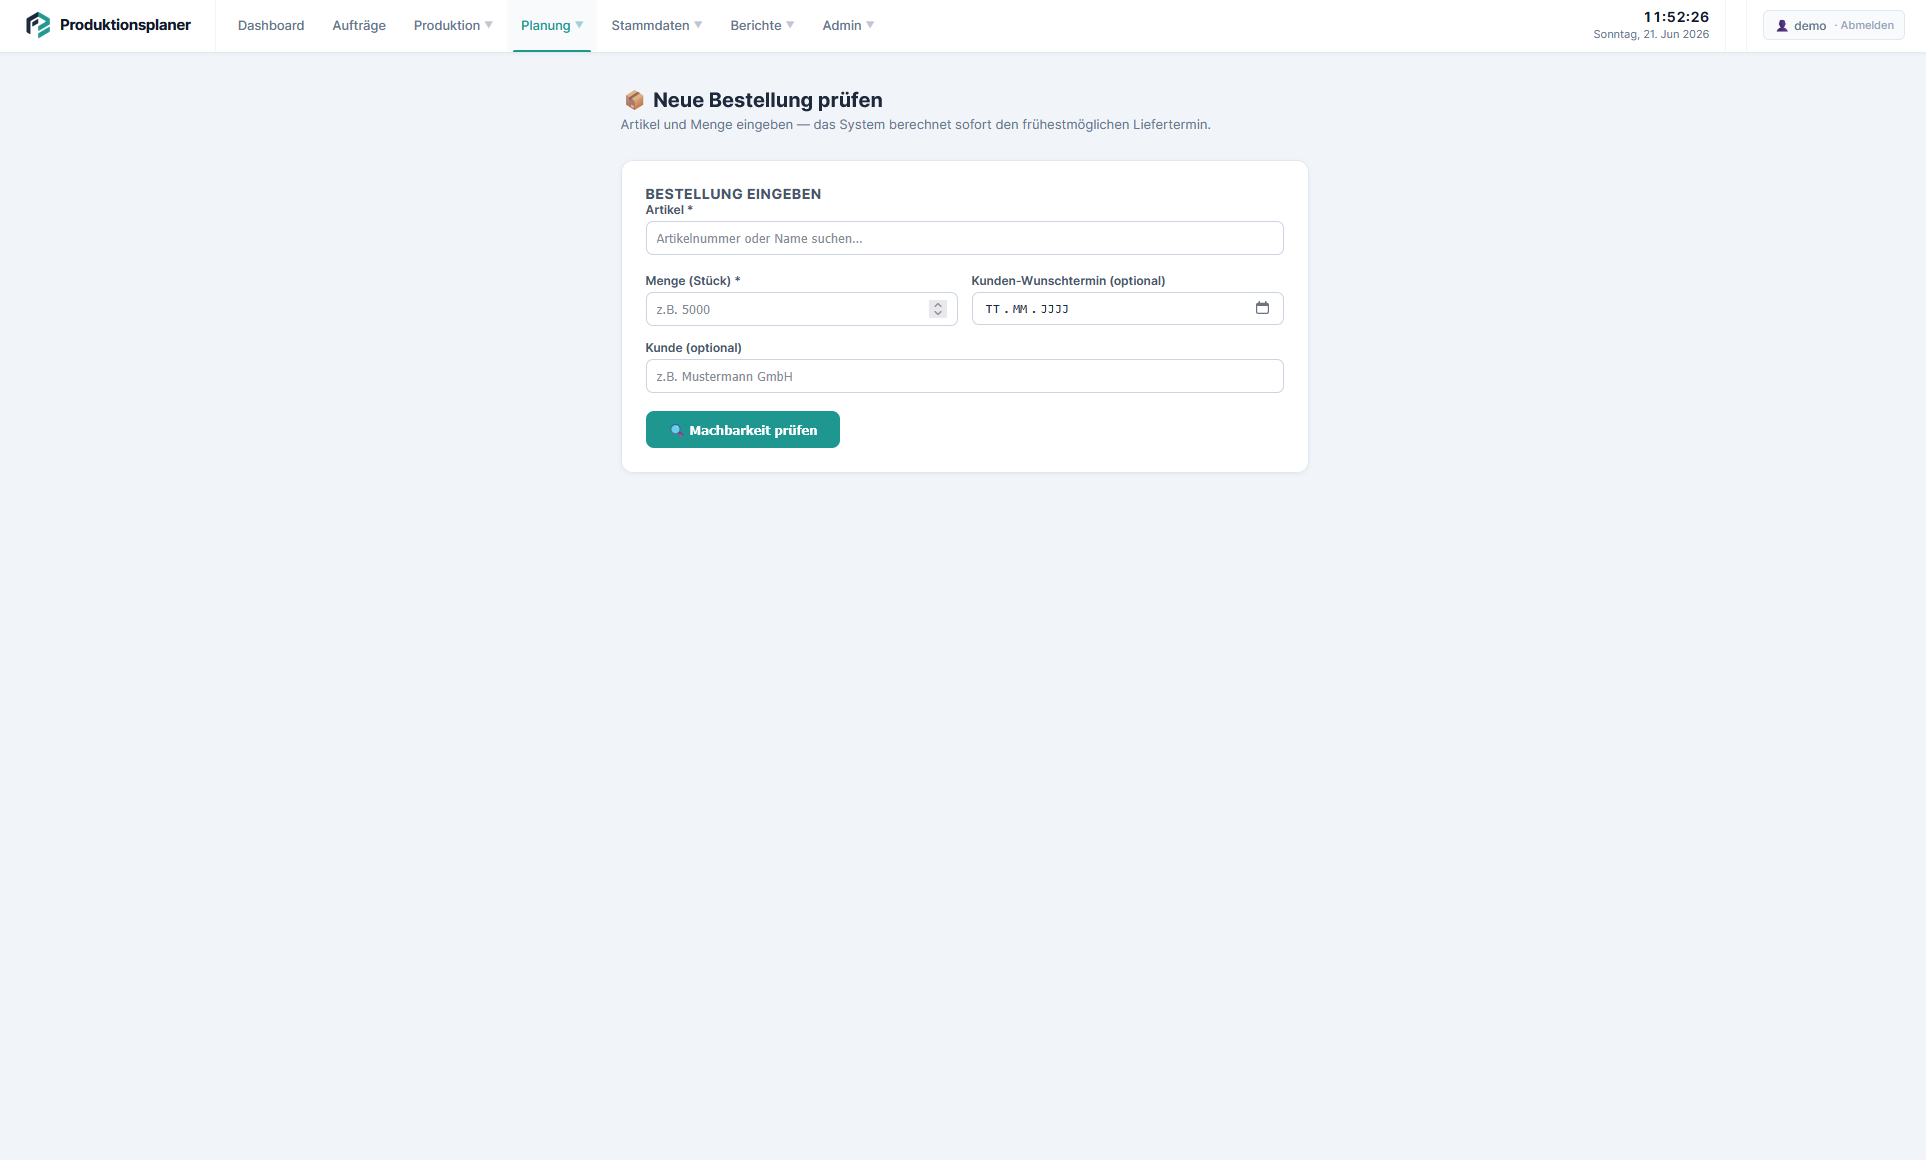
Task: Go to the Dashboard menu item
Action: pyautogui.click(x=271, y=26)
